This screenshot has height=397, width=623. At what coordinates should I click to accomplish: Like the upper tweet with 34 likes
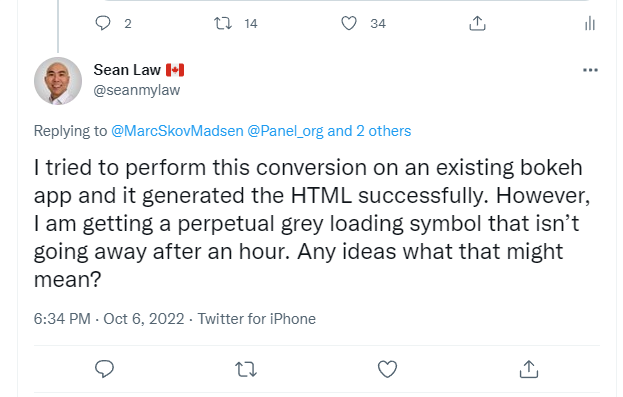(349, 23)
